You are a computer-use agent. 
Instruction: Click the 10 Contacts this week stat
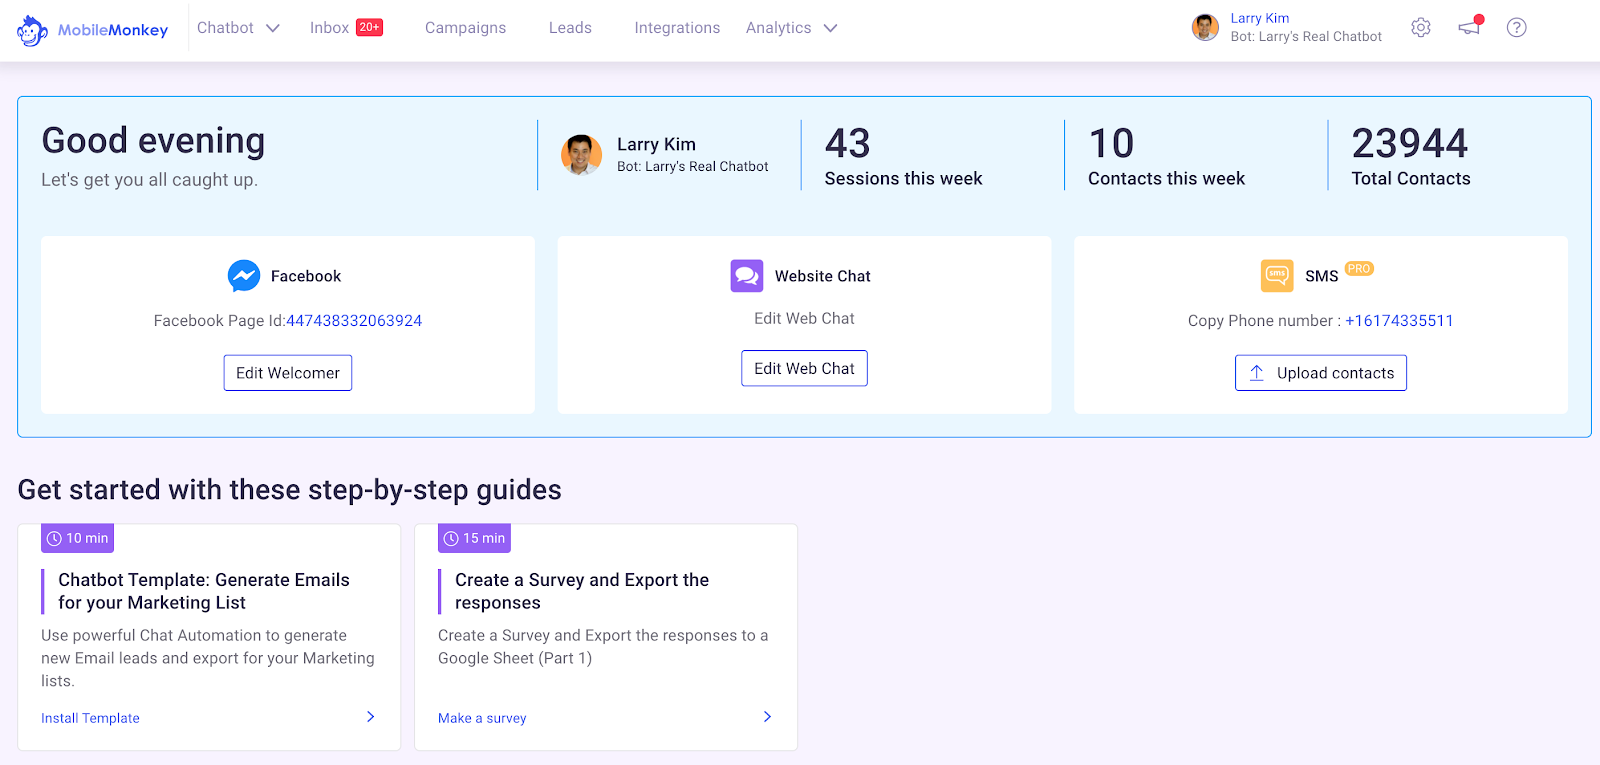[x=1166, y=156]
